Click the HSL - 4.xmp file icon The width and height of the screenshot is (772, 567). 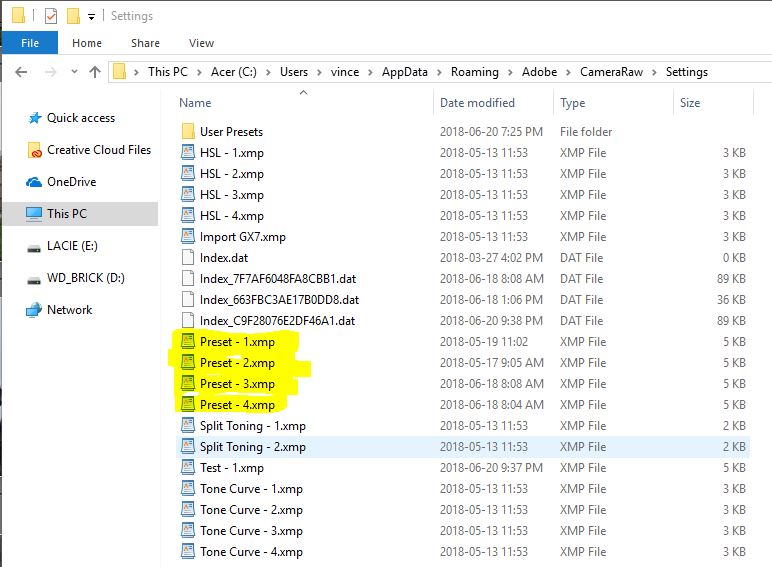click(188, 215)
